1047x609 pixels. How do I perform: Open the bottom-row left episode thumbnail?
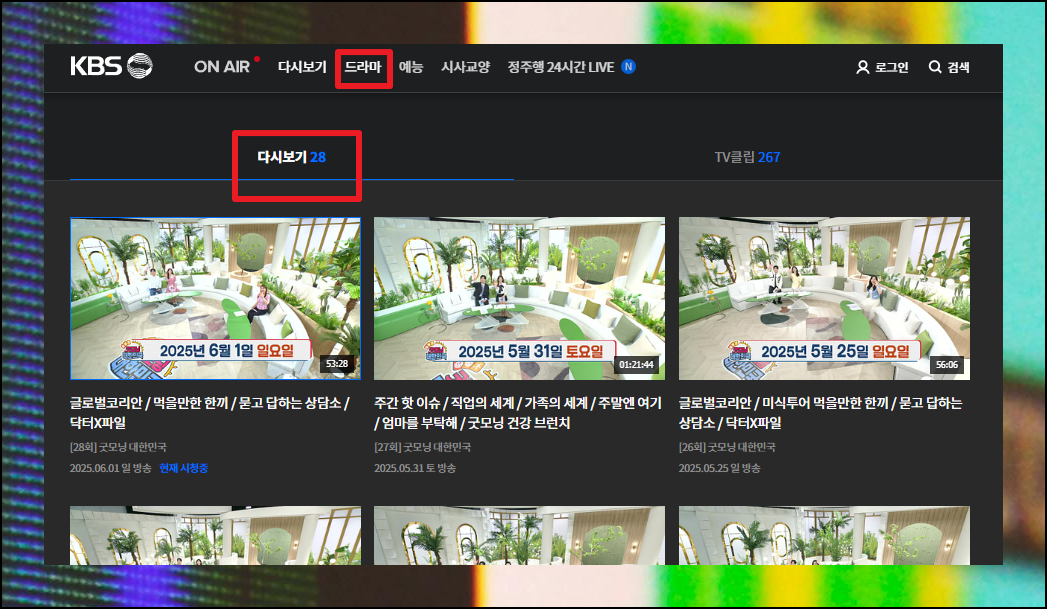[215, 536]
